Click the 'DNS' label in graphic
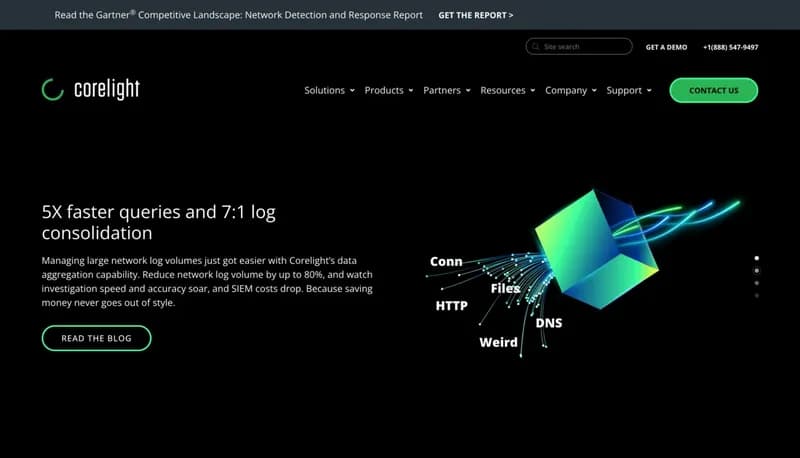This screenshot has width=800, height=458. [549, 323]
